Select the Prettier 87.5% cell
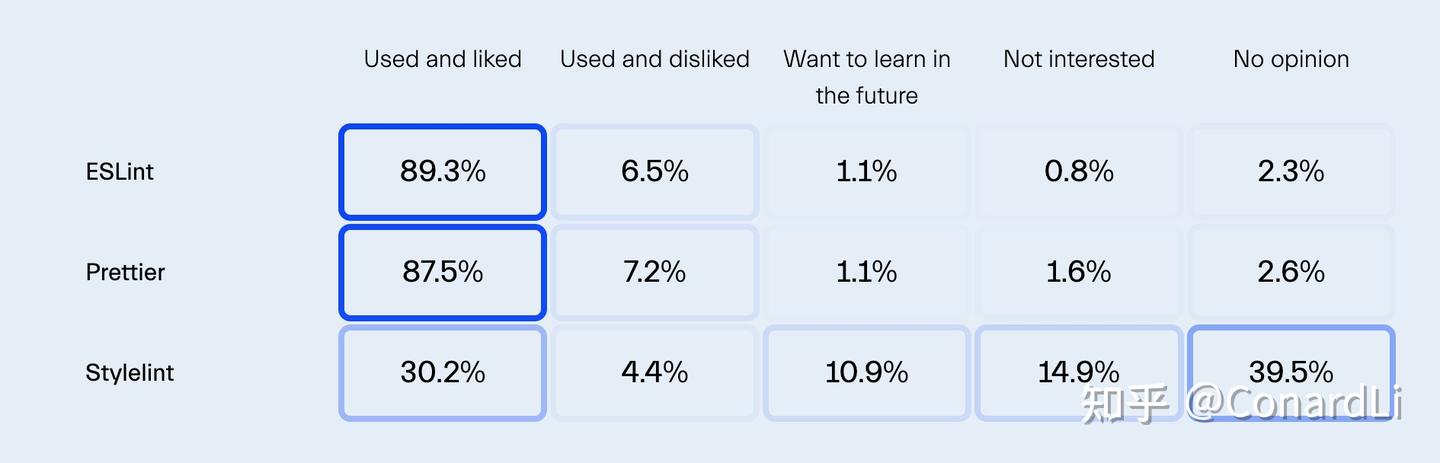Image resolution: width=1440 pixels, height=463 pixels. (442, 272)
